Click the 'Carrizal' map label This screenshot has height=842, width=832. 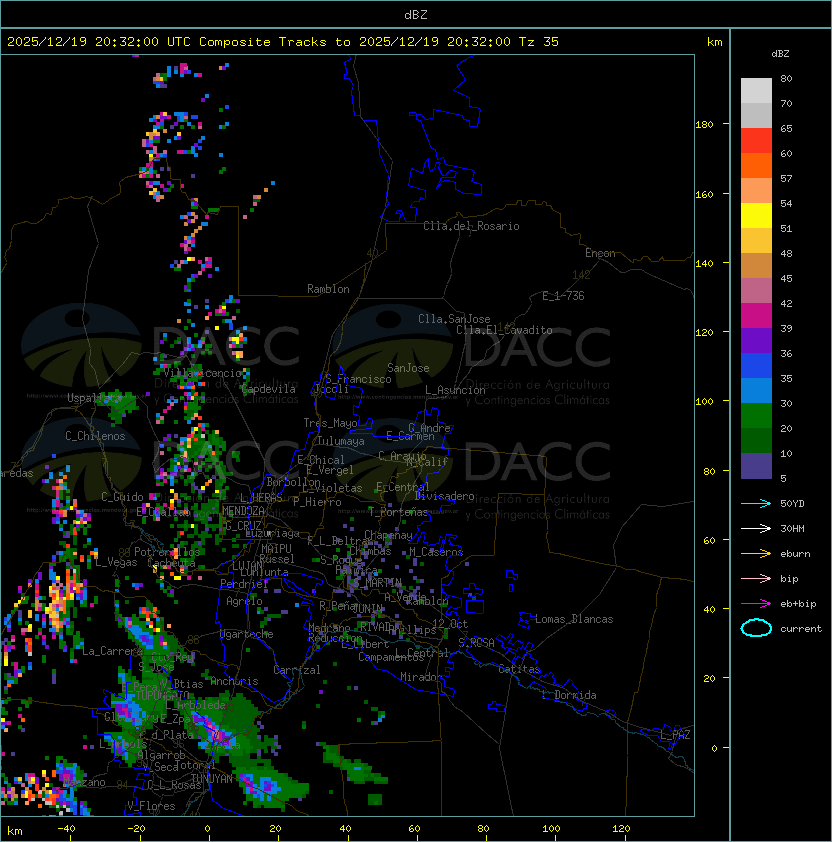pyautogui.click(x=297, y=670)
